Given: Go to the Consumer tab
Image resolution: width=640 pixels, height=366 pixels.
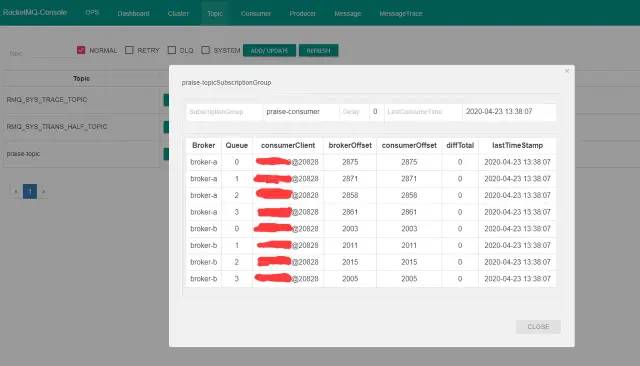Looking at the screenshot, I should (256, 13).
